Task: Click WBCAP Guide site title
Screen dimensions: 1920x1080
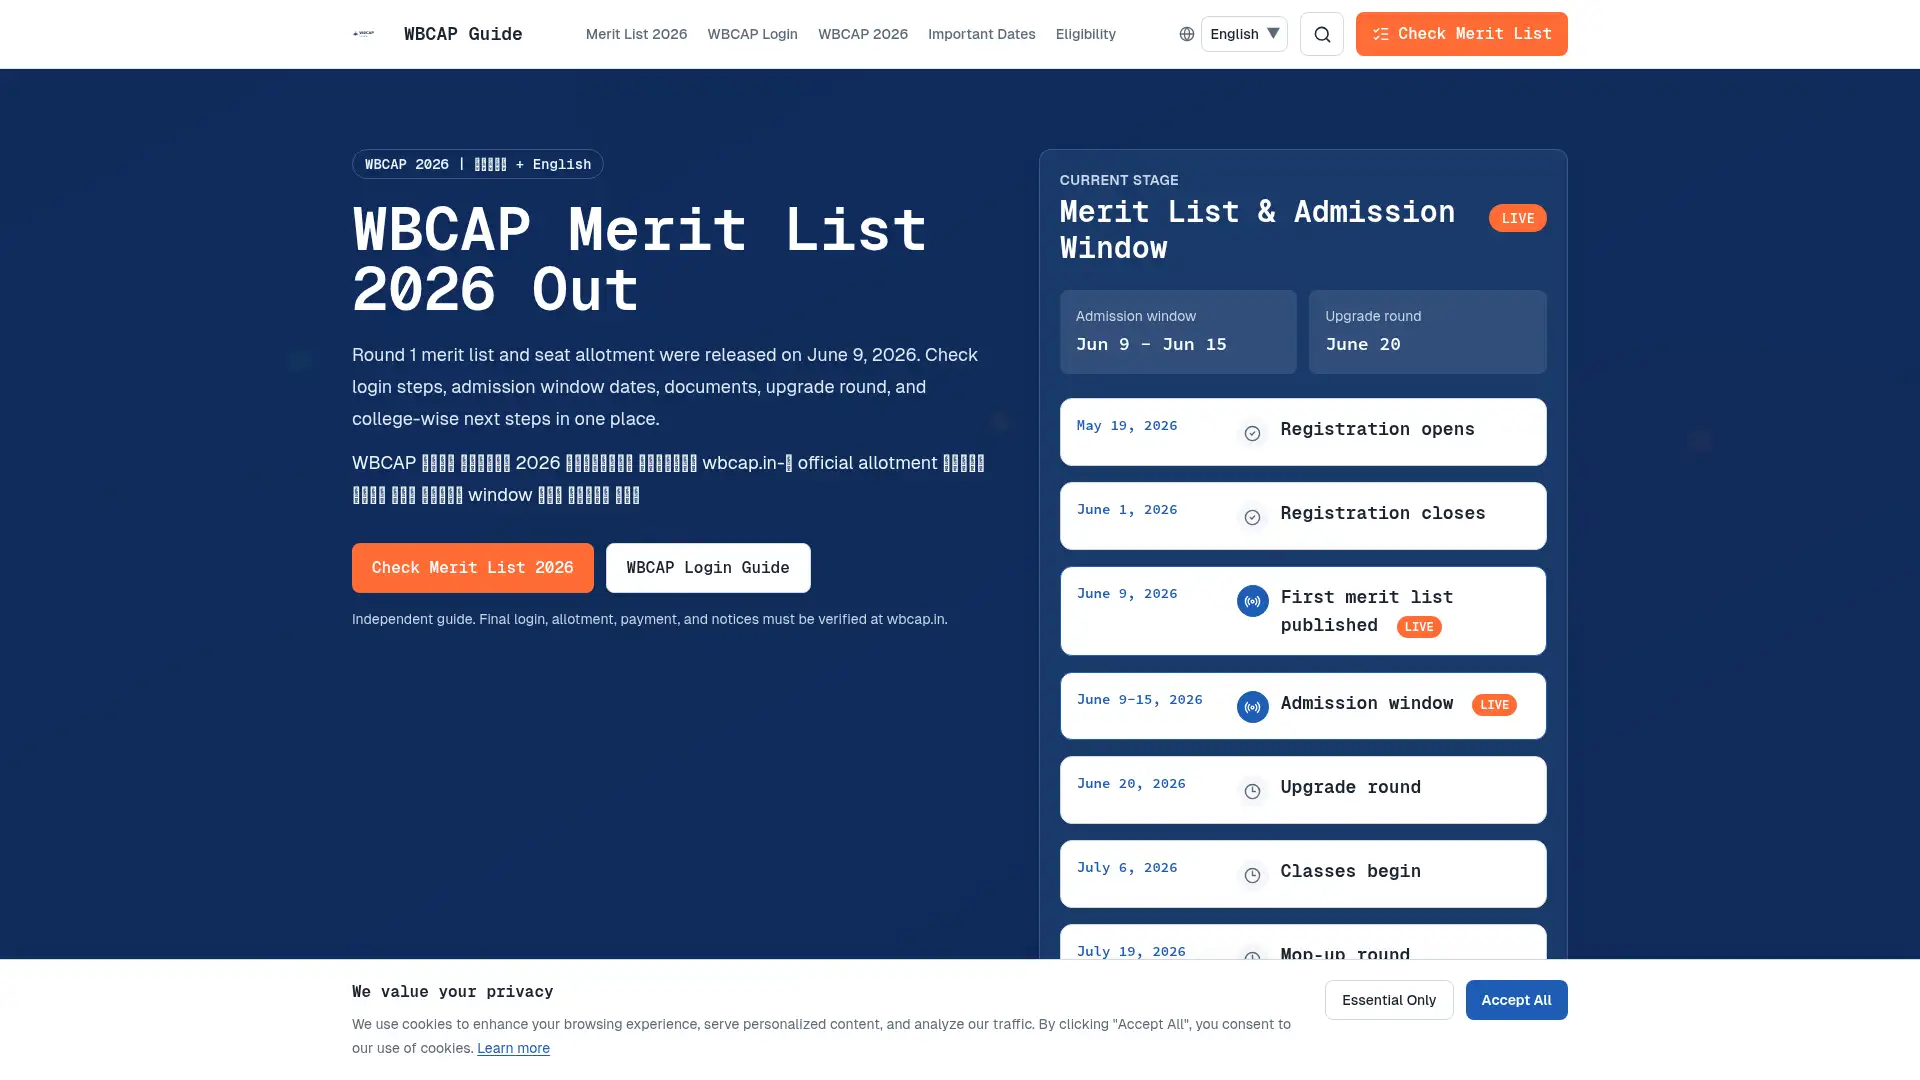Action: (463, 34)
